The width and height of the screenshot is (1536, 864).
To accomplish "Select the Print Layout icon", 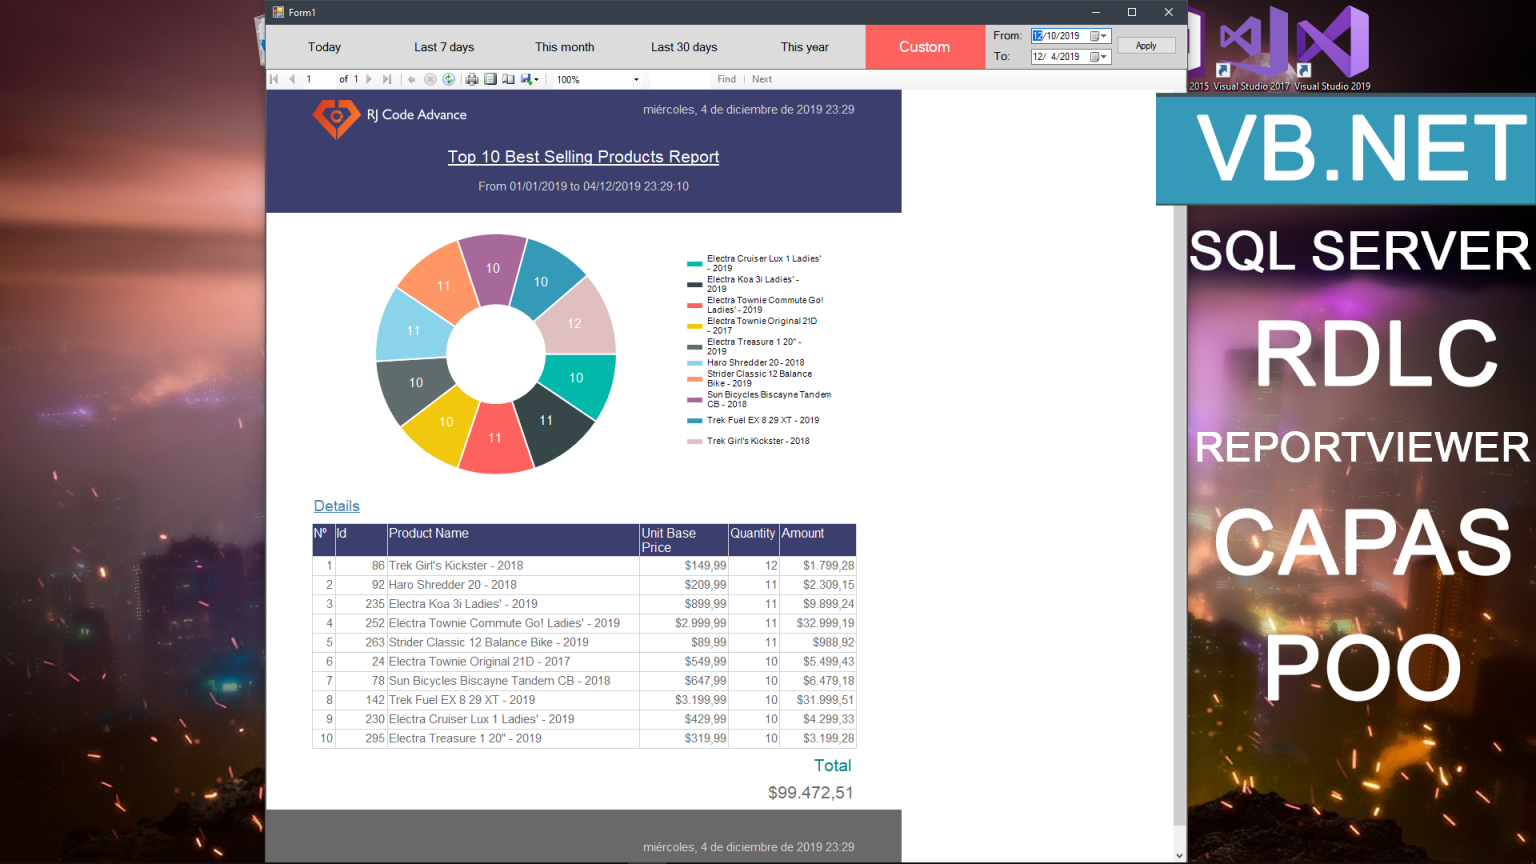I will 491,79.
